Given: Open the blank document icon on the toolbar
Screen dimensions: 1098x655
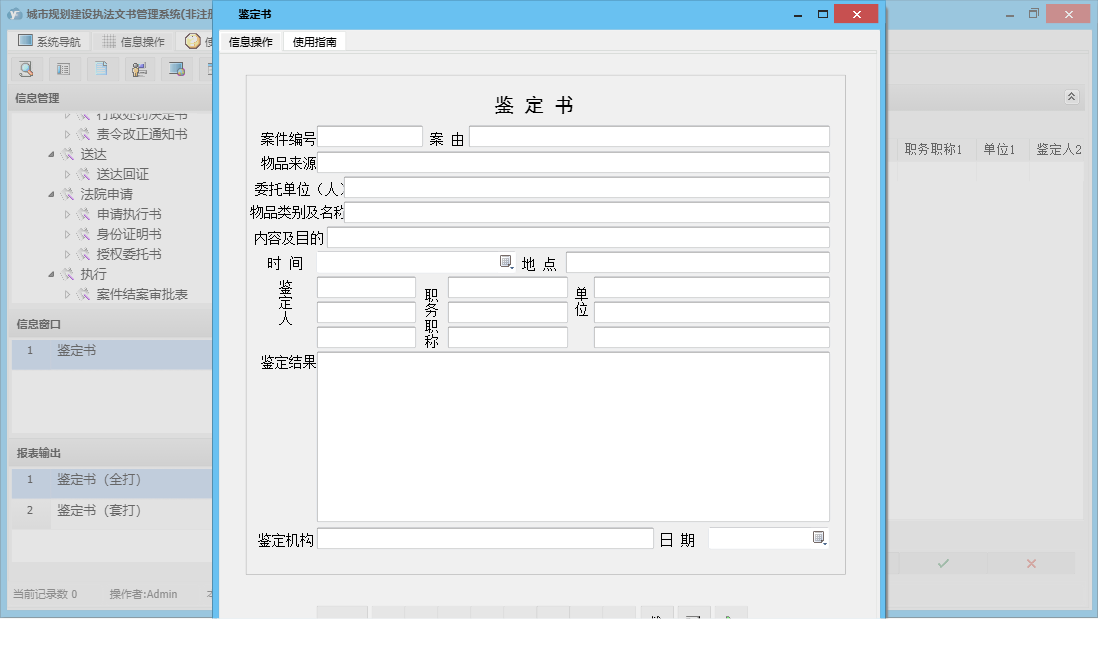Looking at the screenshot, I should [100, 69].
